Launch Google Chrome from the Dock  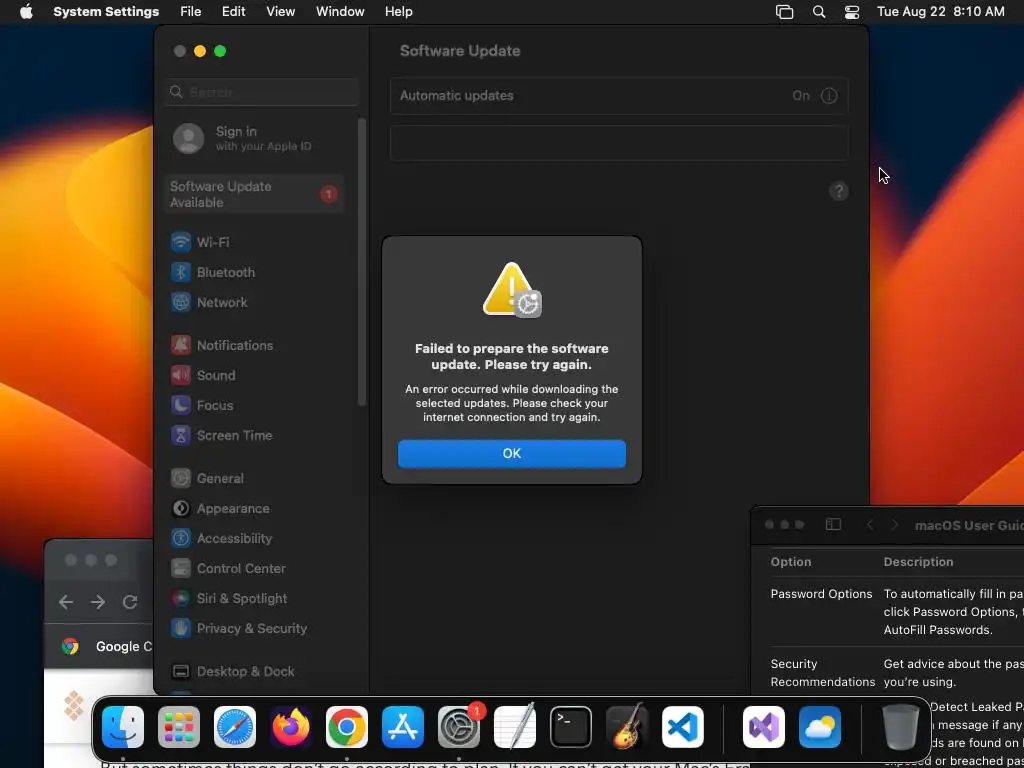tap(347, 727)
